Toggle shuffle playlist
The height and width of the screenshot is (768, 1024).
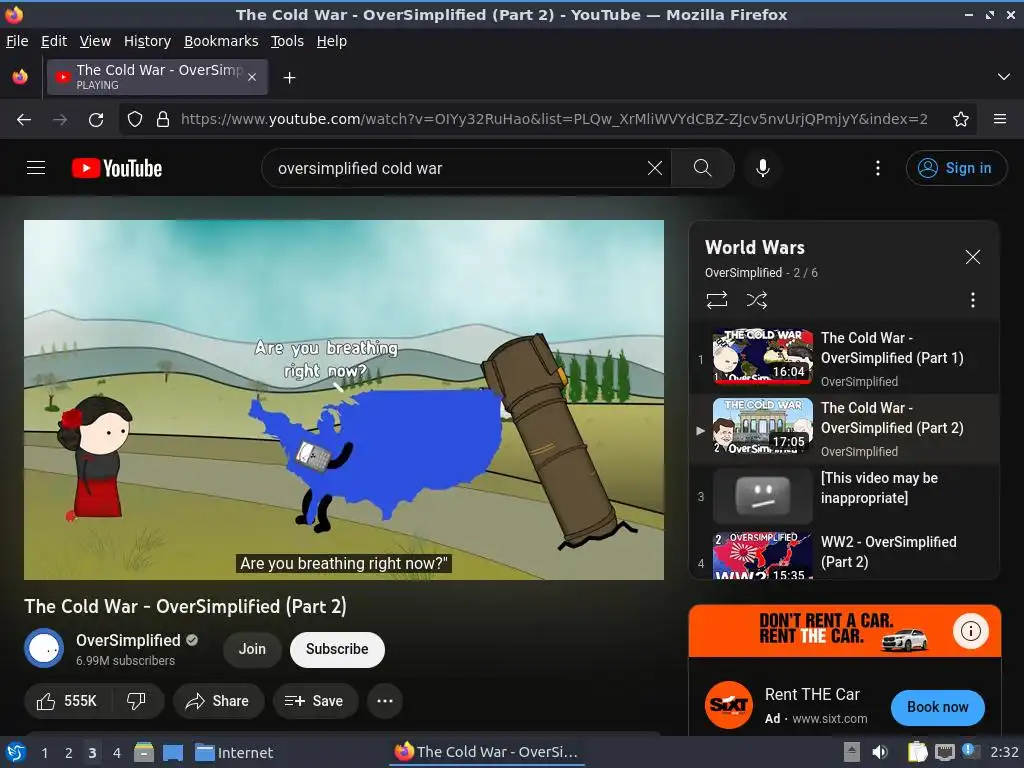pos(757,300)
